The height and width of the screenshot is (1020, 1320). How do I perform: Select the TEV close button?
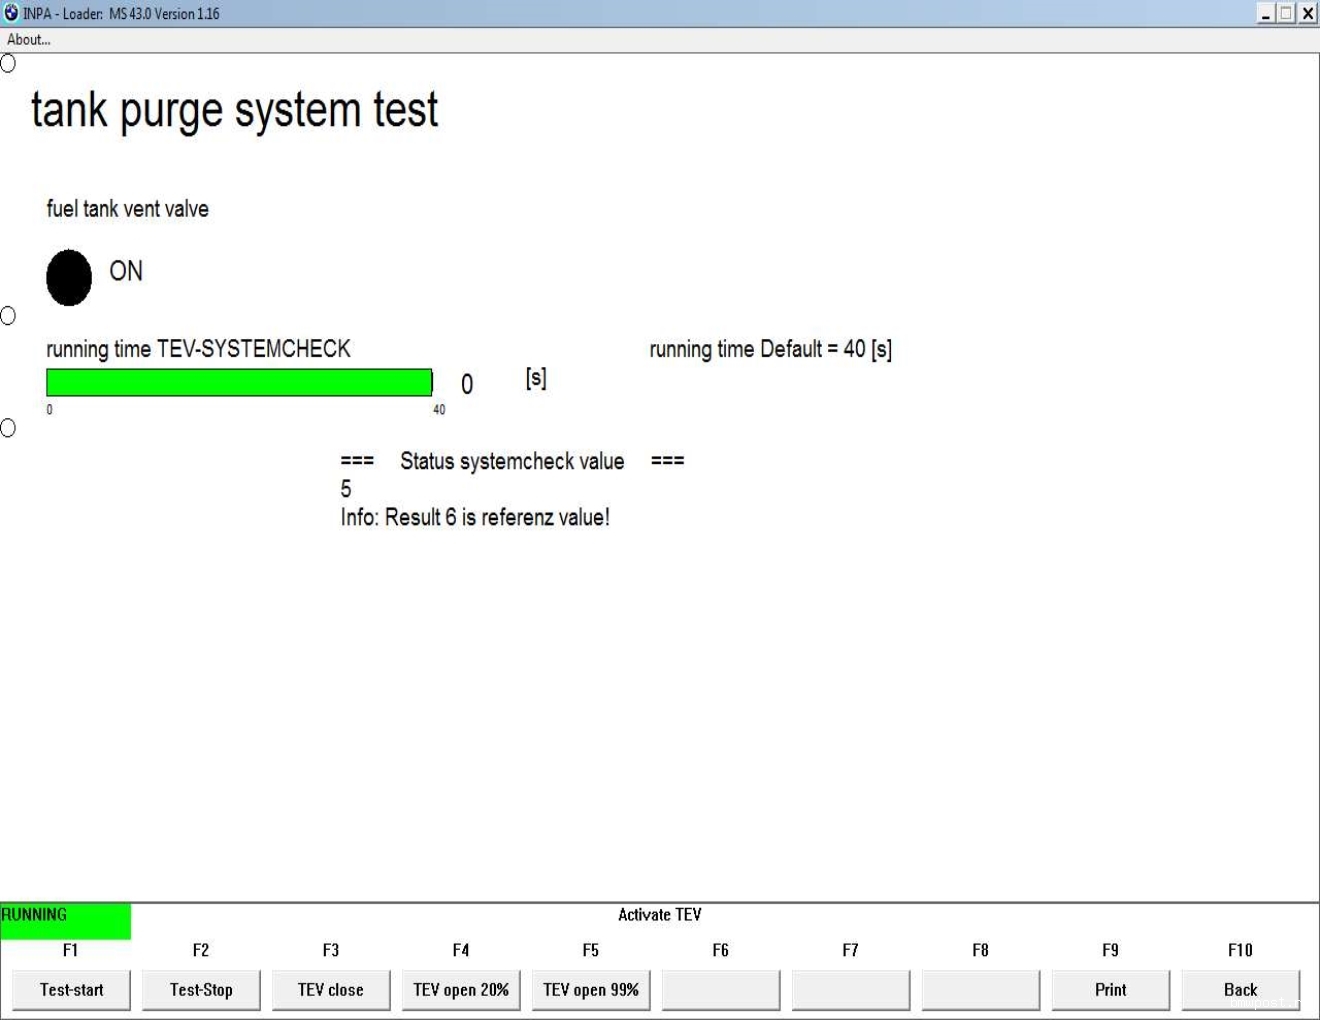click(331, 990)
